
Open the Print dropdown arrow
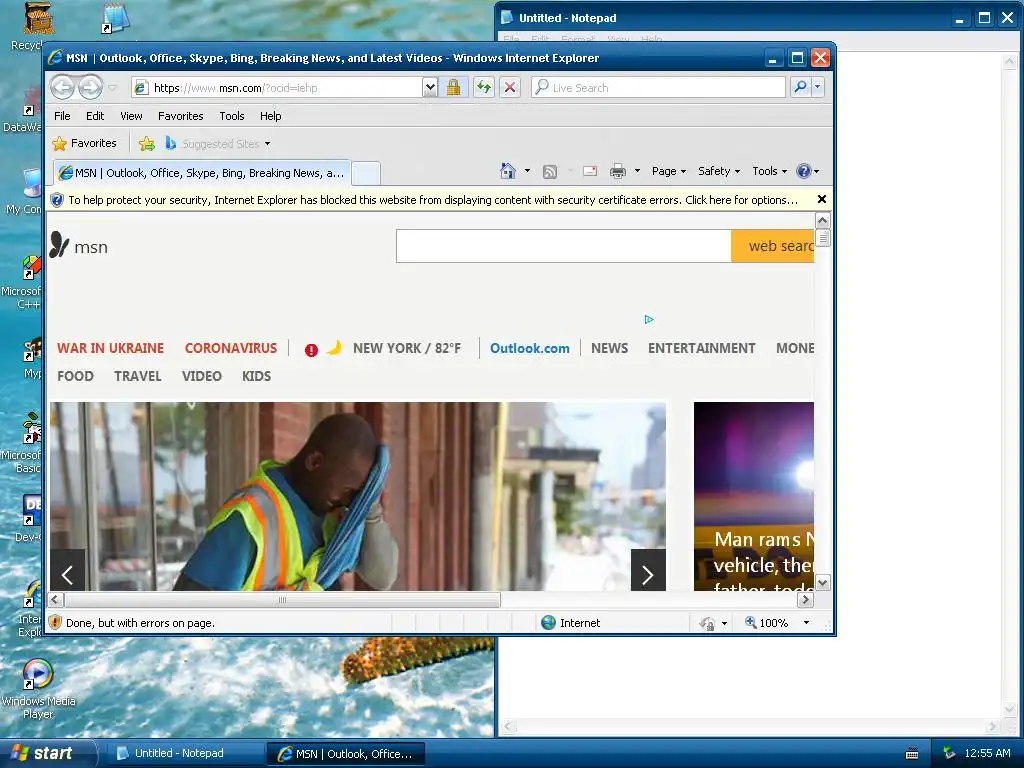637,171
